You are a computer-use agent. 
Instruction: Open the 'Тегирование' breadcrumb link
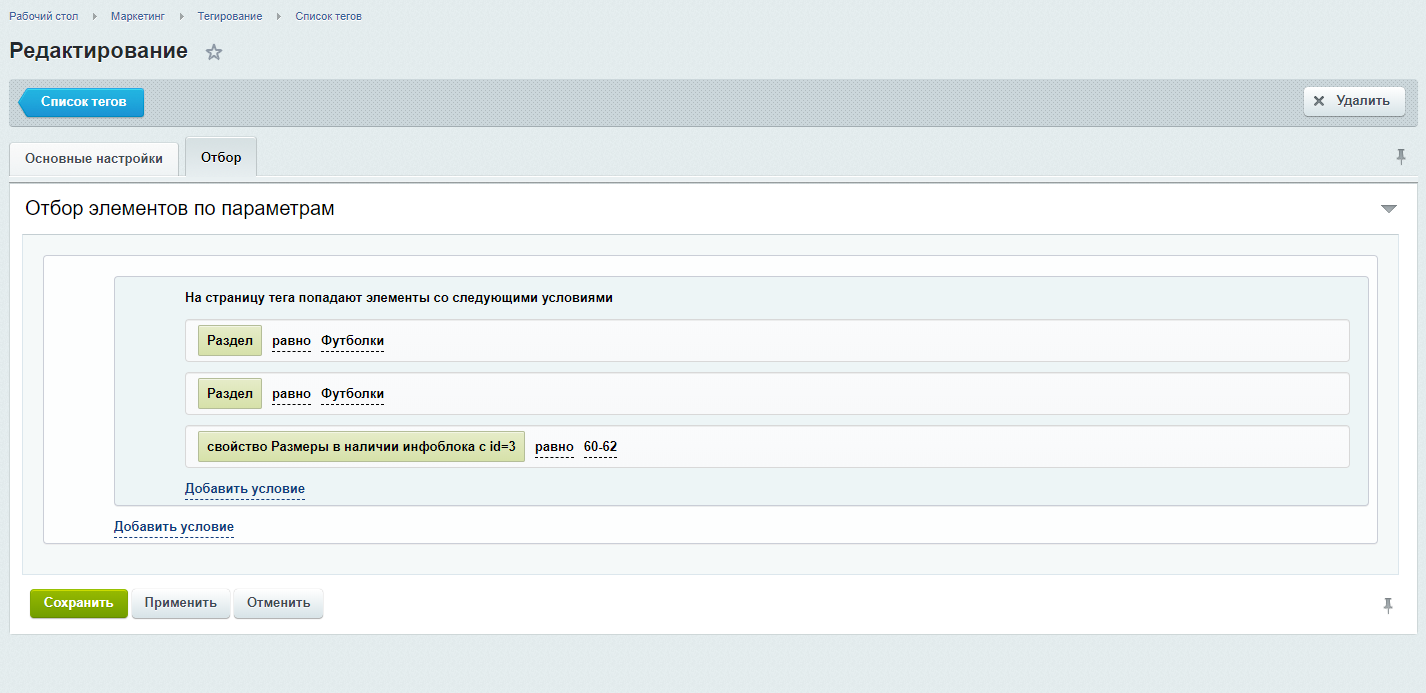(229, 16)
